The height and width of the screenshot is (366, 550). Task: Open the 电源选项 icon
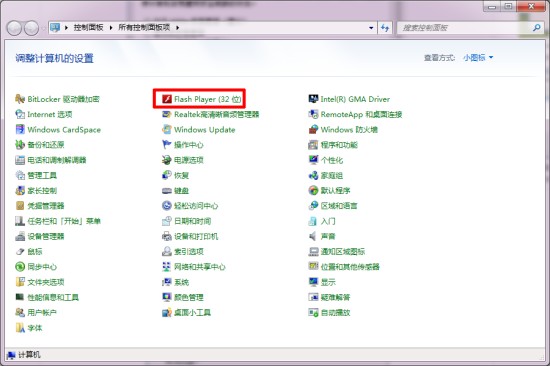point(167,160)
